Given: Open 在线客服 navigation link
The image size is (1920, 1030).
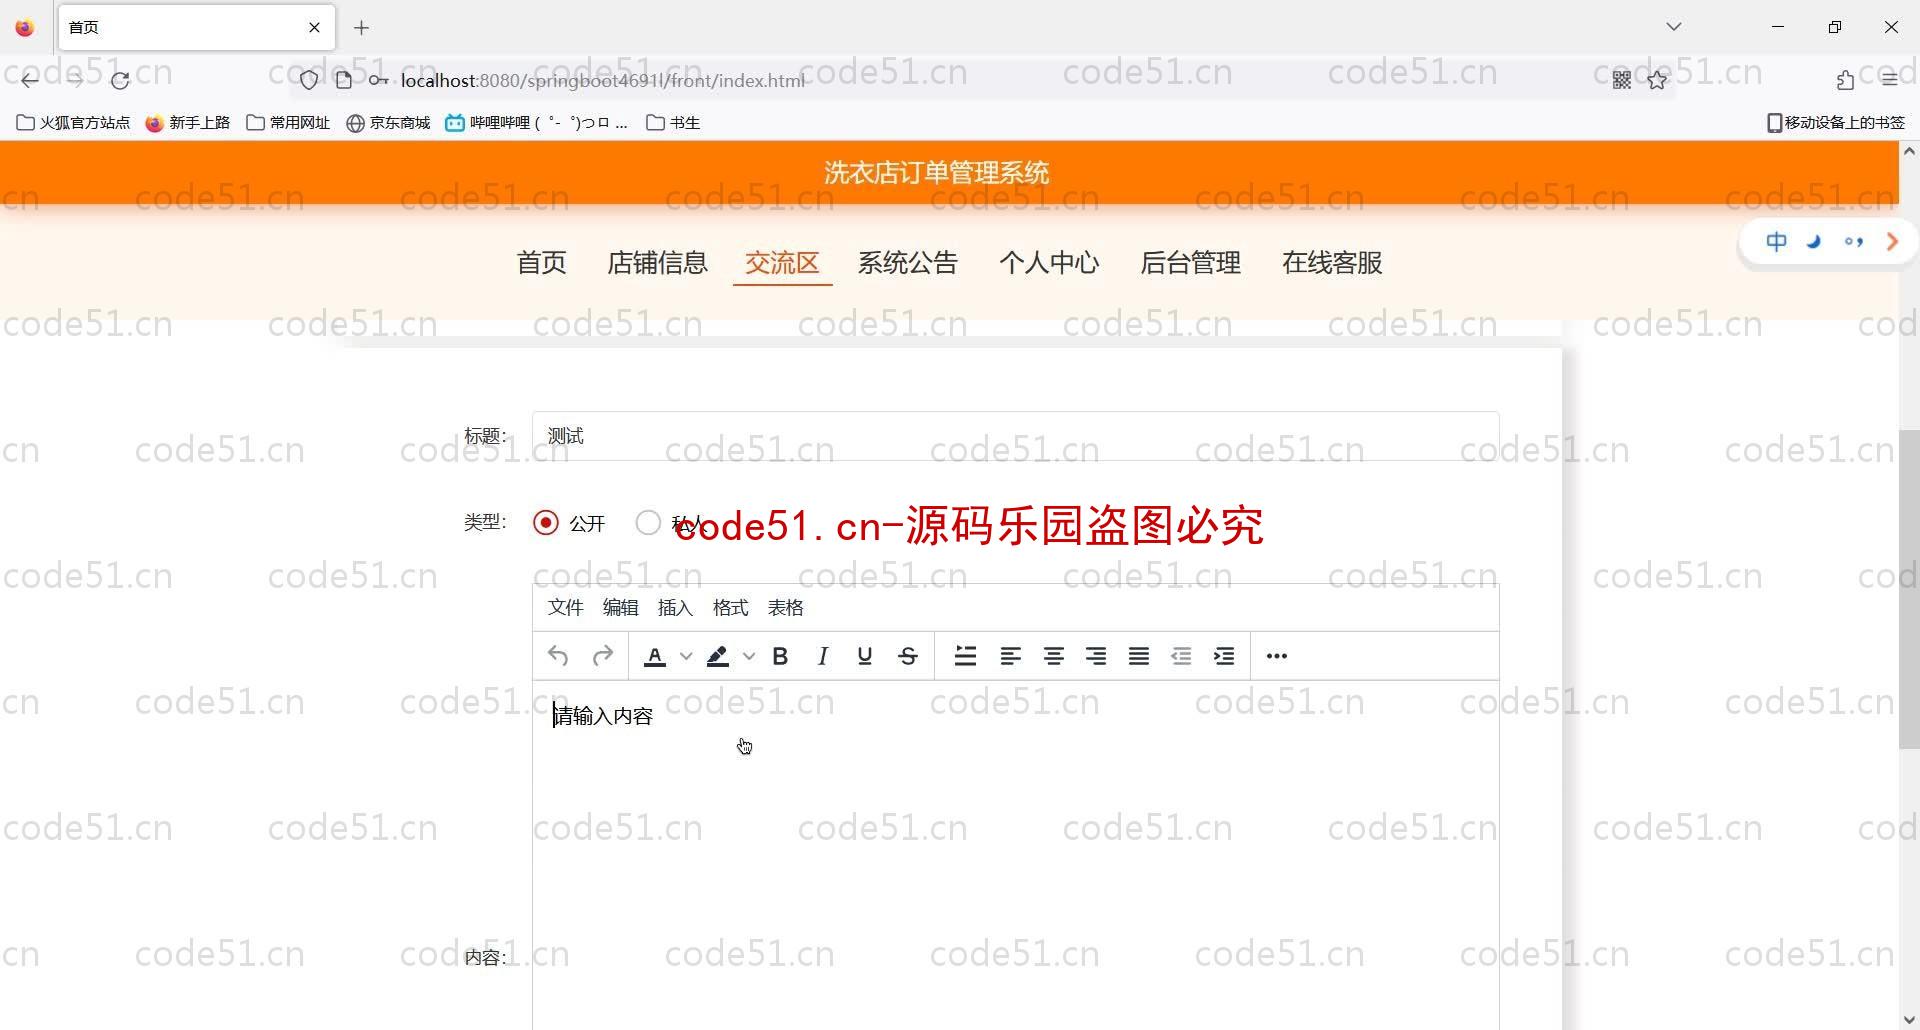Looking at the screenshot, I should (x=1332, y=263).
